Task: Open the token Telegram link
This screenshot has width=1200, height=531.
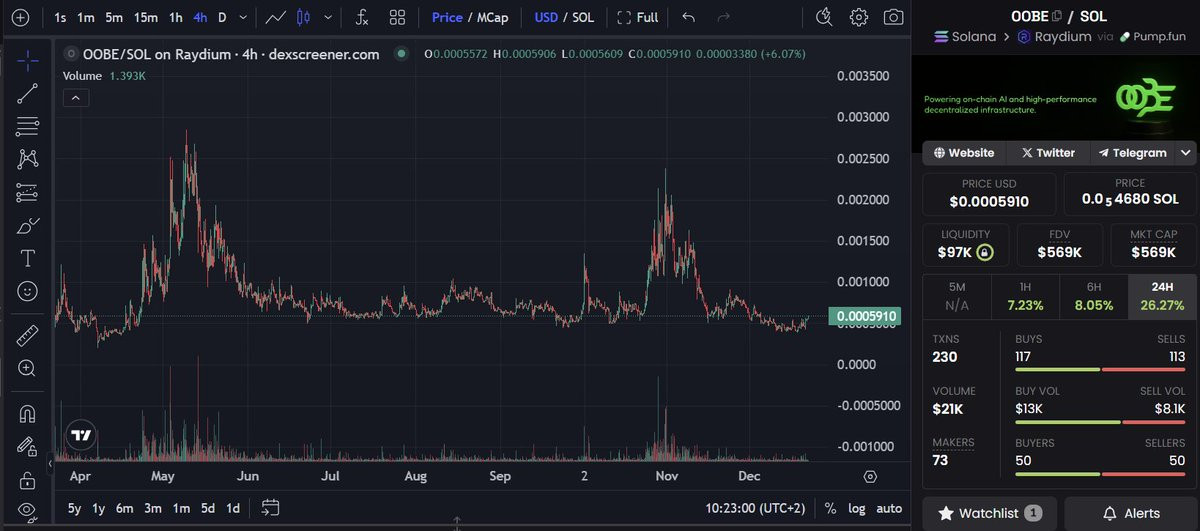Action: point(1132,153)
